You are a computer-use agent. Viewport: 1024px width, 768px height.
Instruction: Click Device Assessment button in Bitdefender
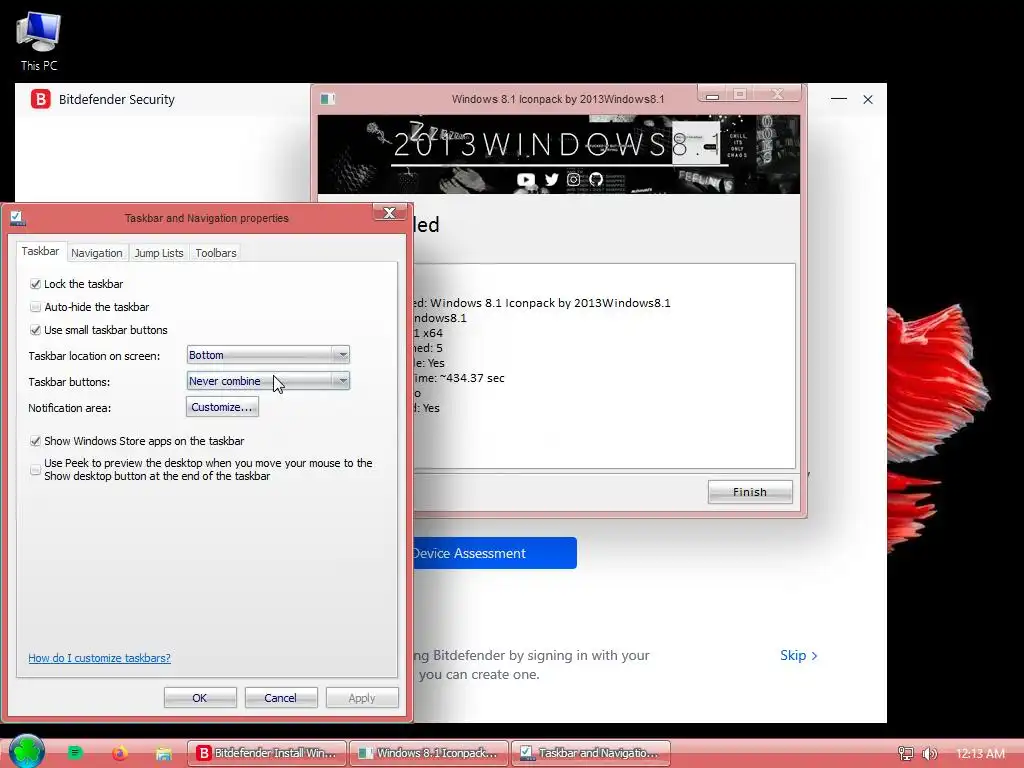[x=495, y=553]
